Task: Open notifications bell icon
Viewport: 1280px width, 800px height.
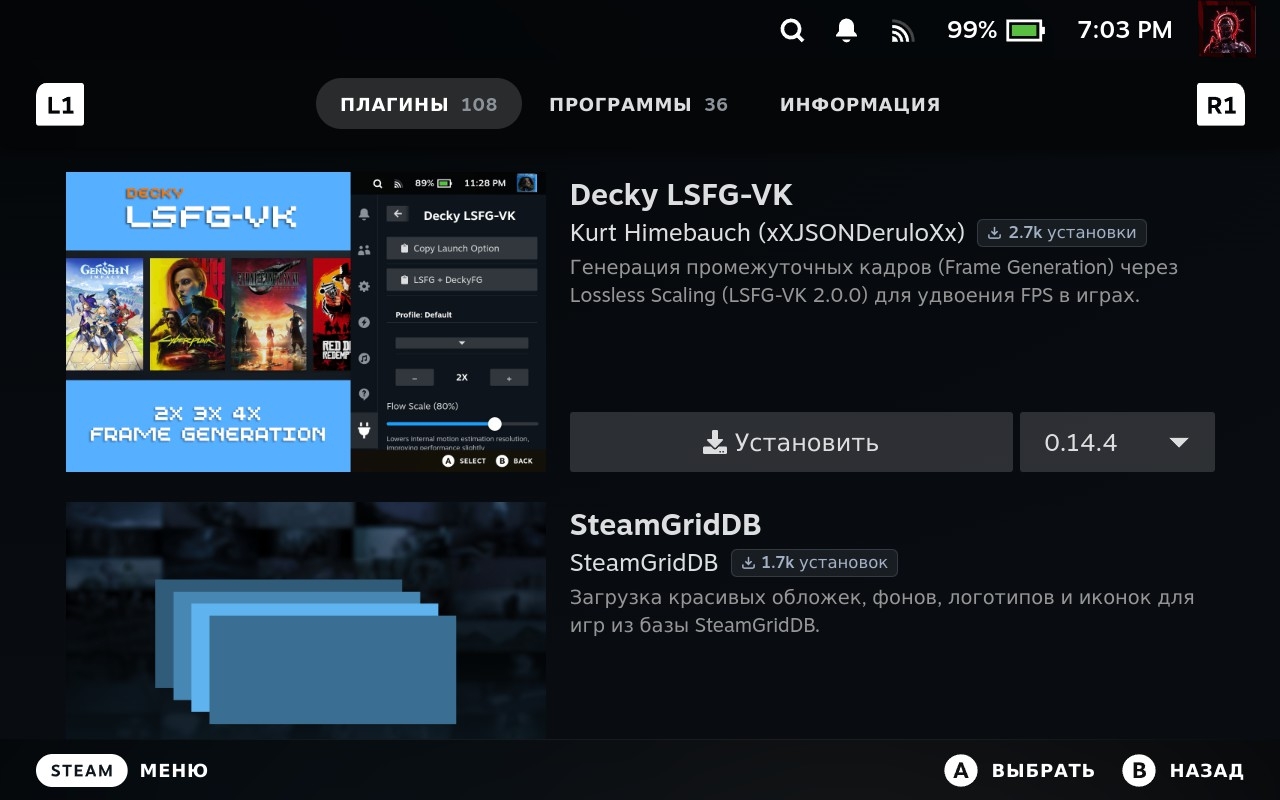Action: coord(846,31)
